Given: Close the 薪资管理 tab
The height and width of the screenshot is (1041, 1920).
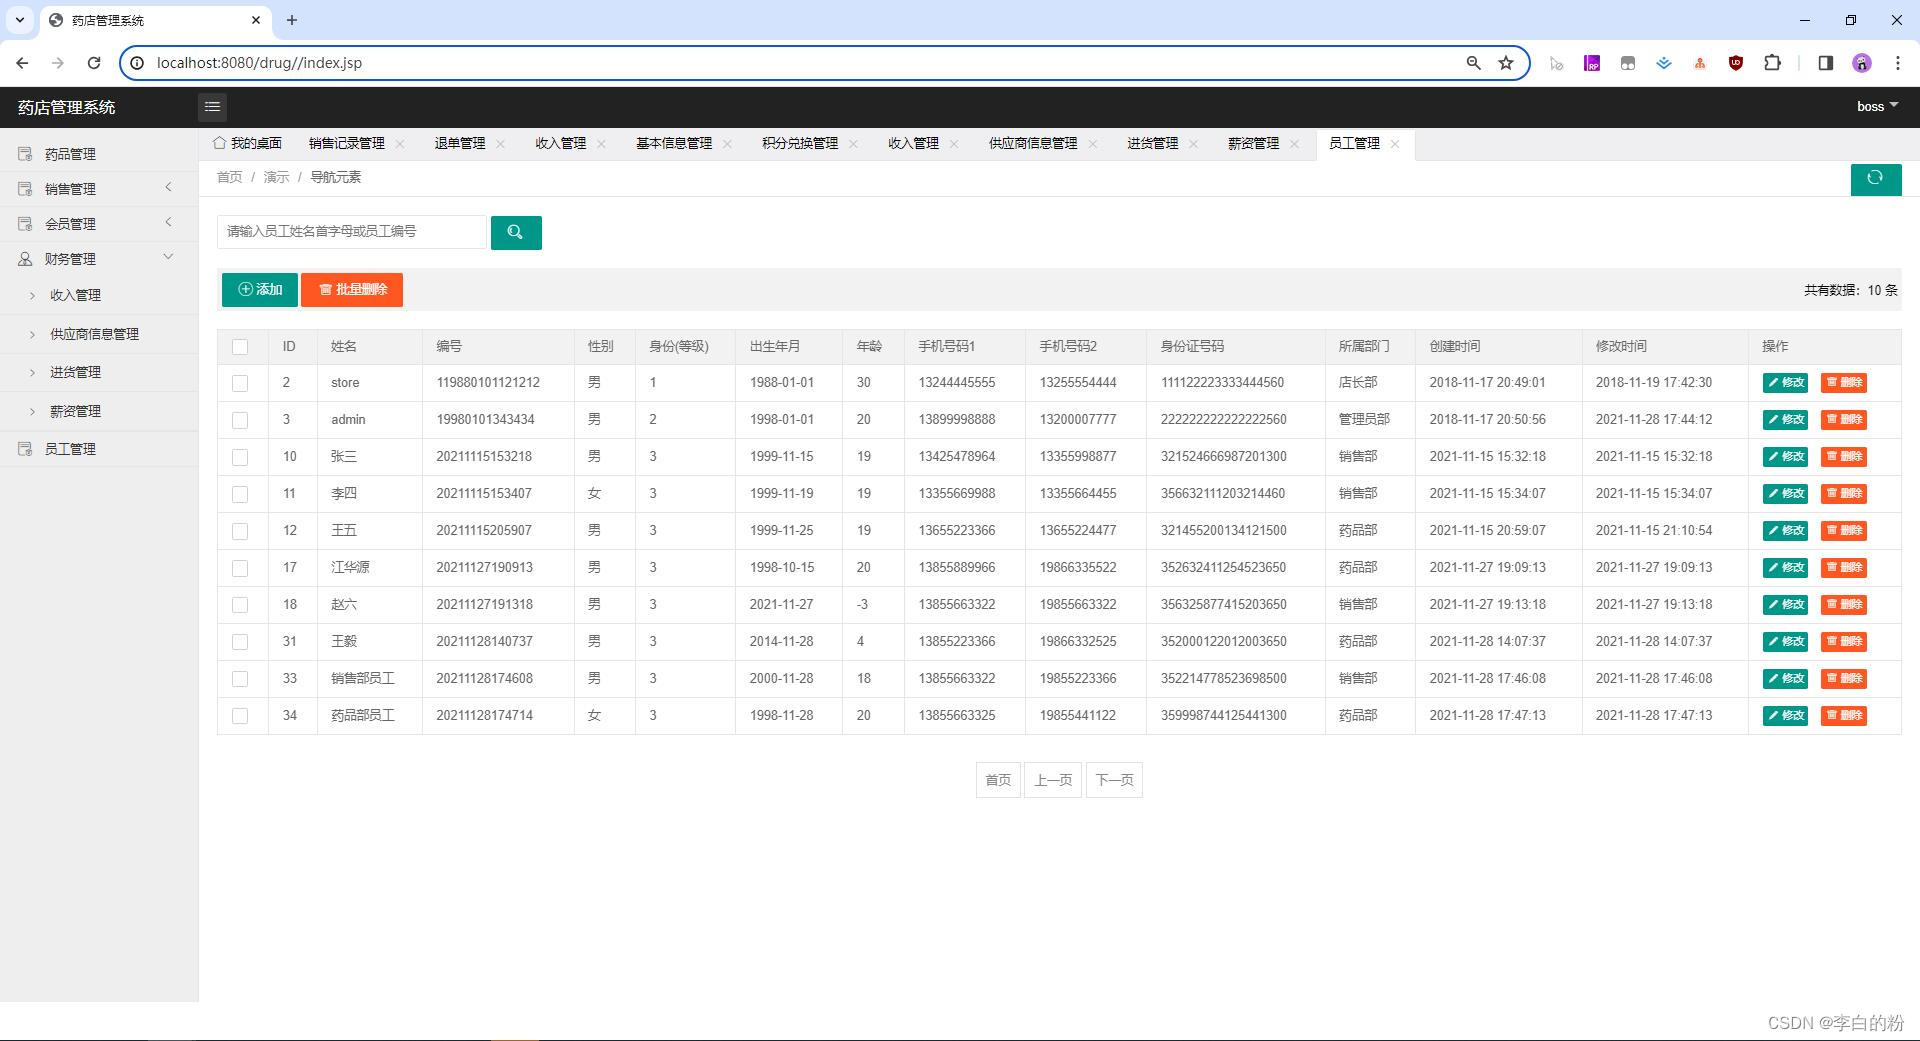Looking at the screenshot, I should pos(1294,144).
